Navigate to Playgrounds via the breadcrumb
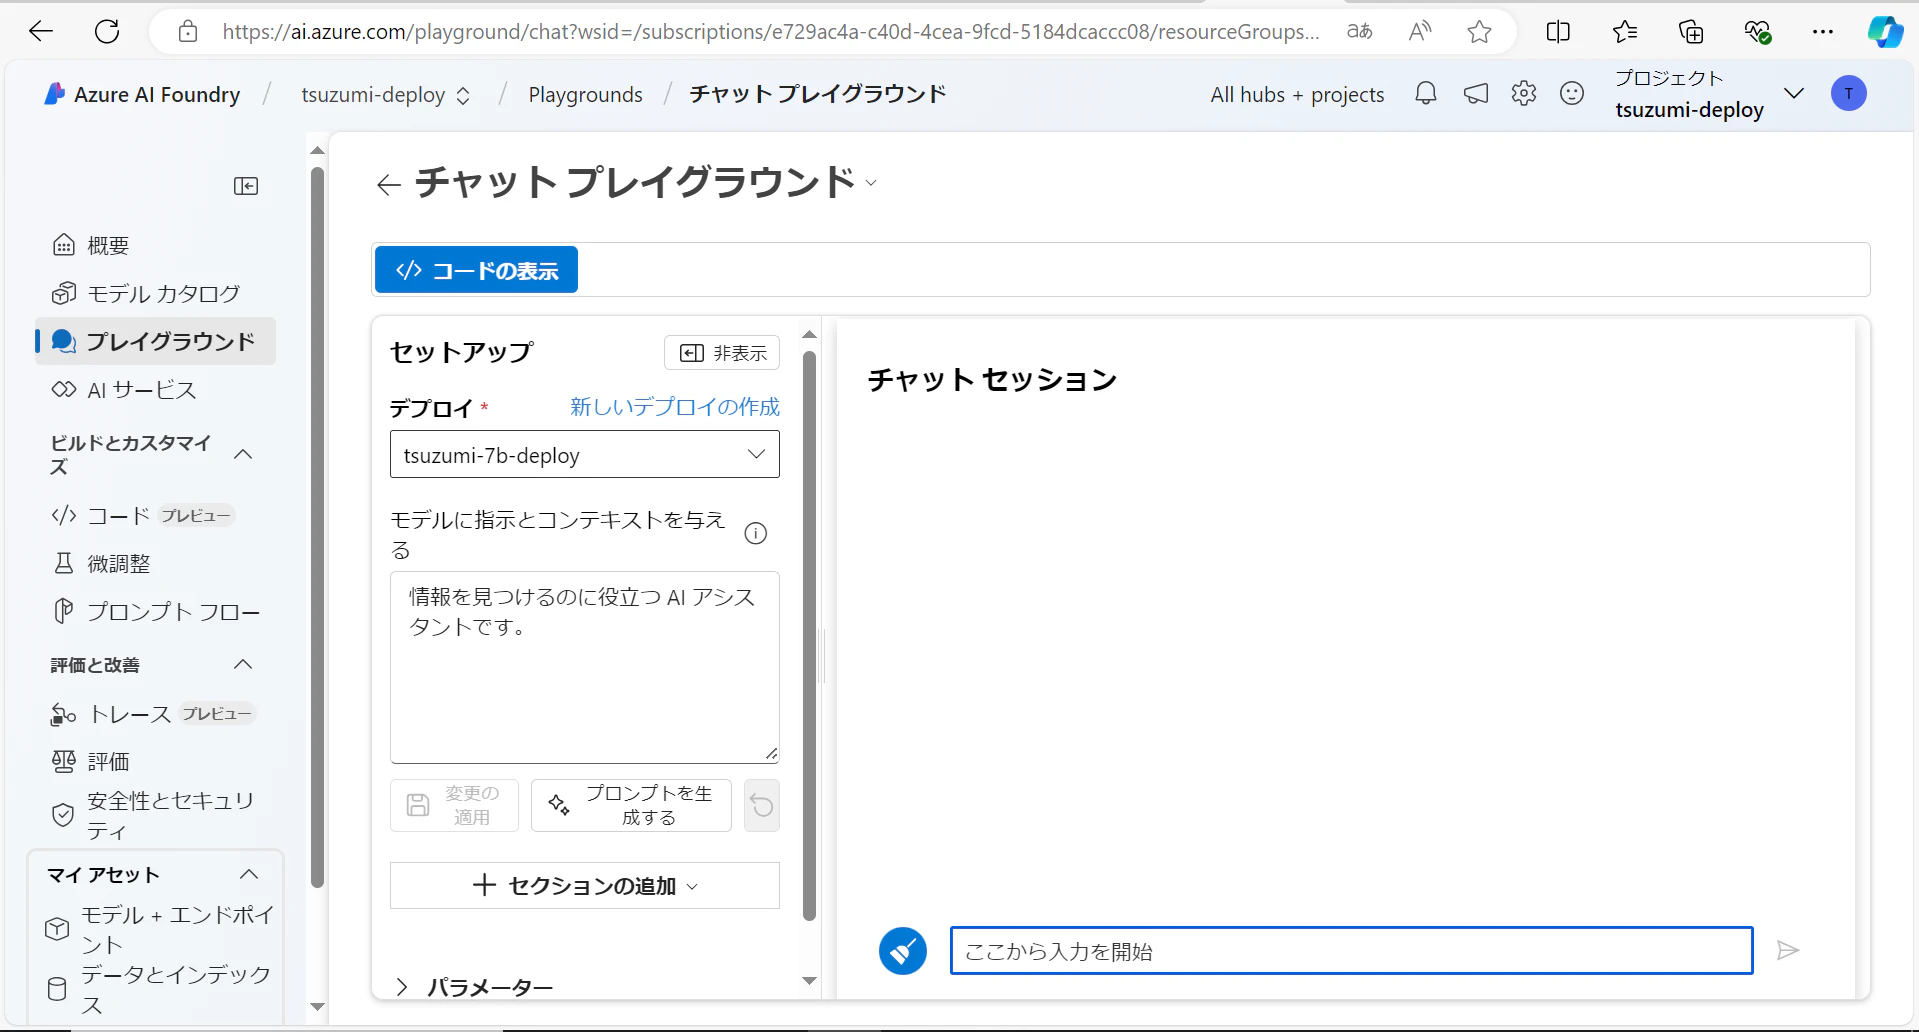This screenshot has width=1919, height=1032. [x=585, y=94]
